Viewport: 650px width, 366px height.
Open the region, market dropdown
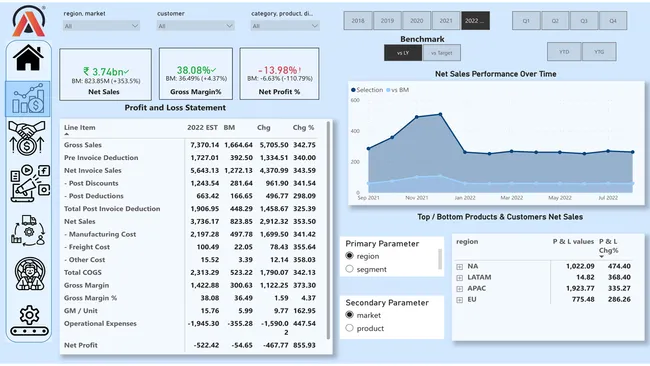coord(101,26)
